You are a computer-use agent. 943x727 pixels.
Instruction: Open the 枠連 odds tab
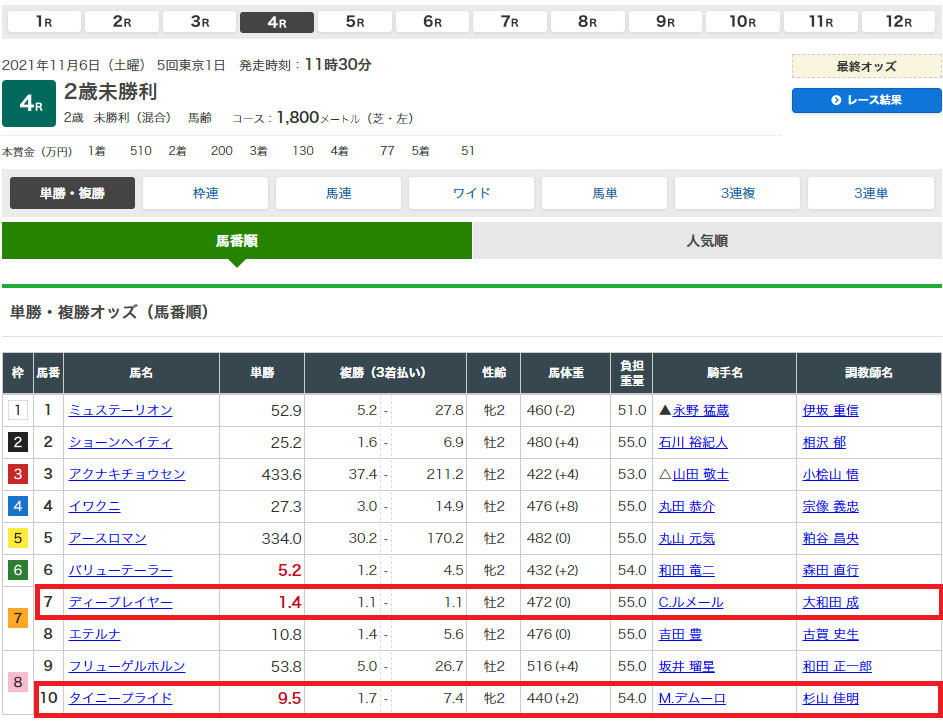[205, 193]
